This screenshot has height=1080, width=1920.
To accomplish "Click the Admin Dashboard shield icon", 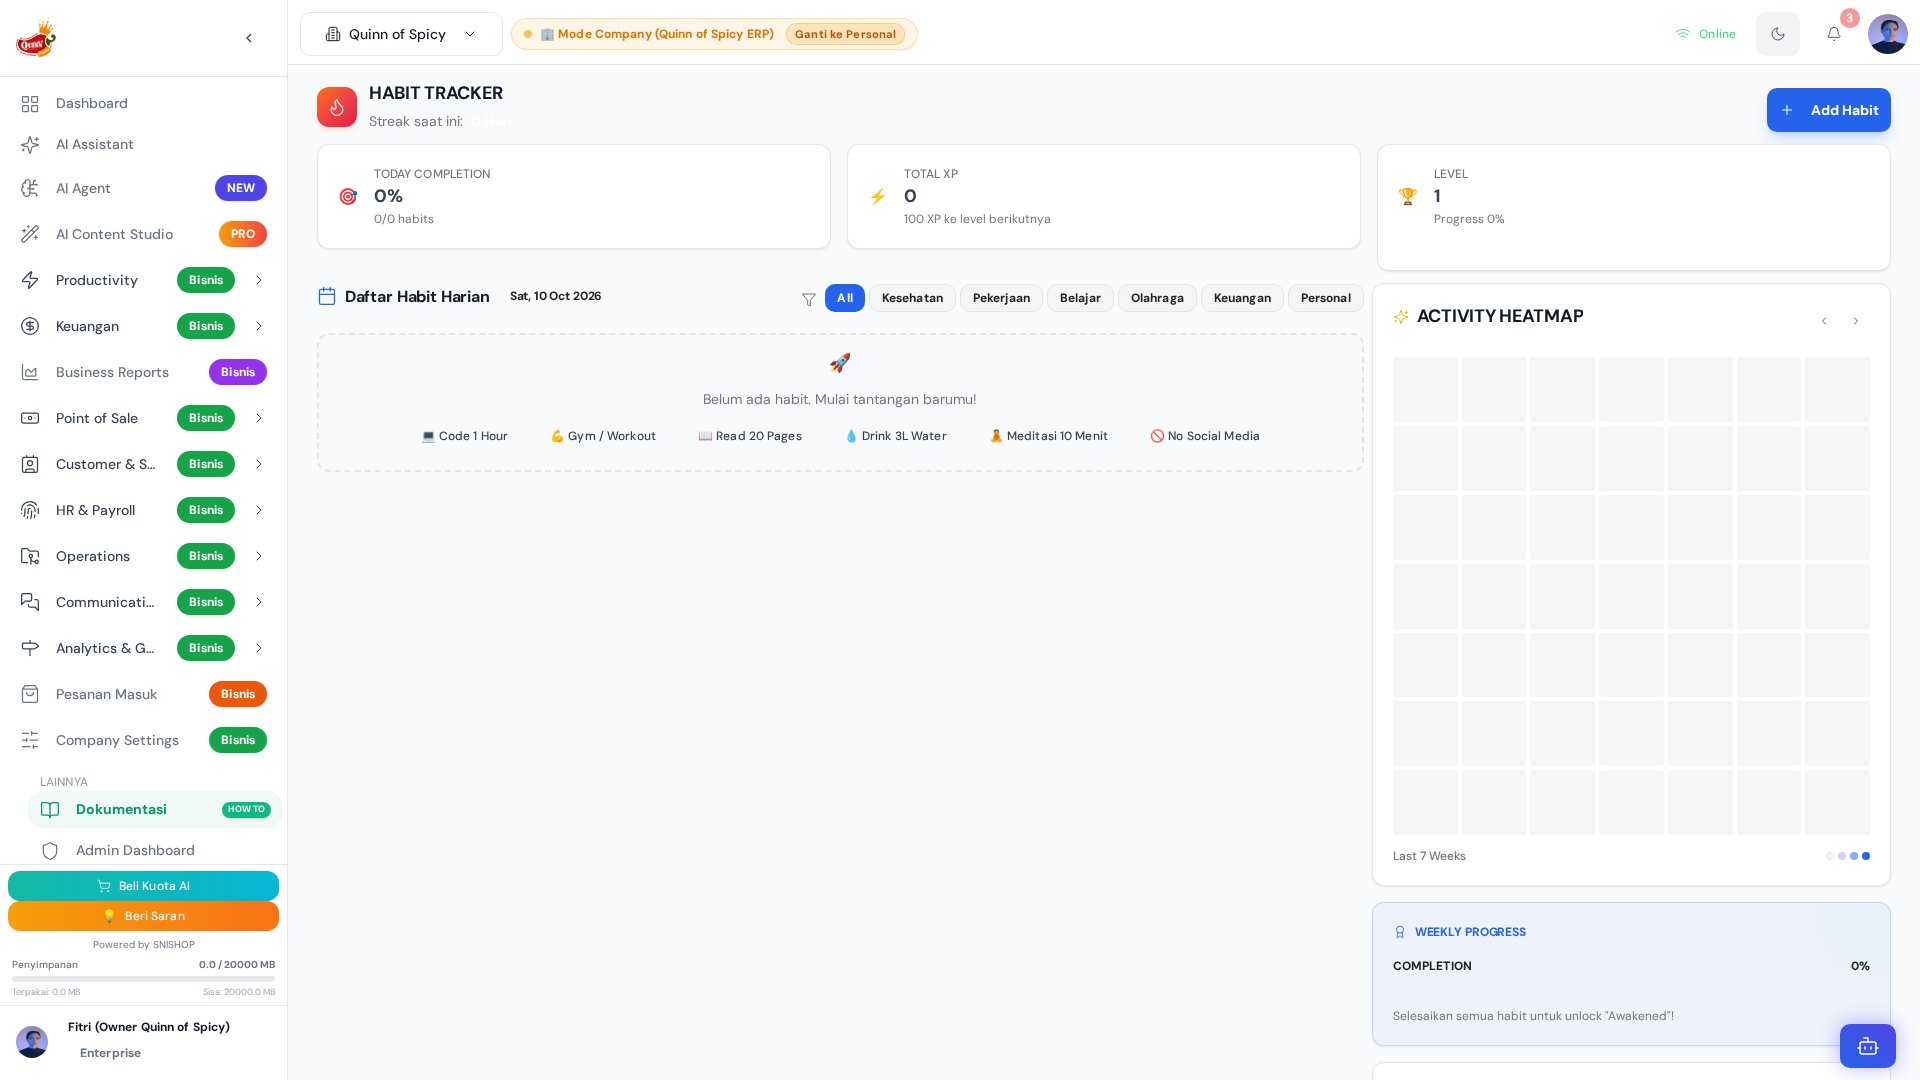I will click(x=50, y=851).
